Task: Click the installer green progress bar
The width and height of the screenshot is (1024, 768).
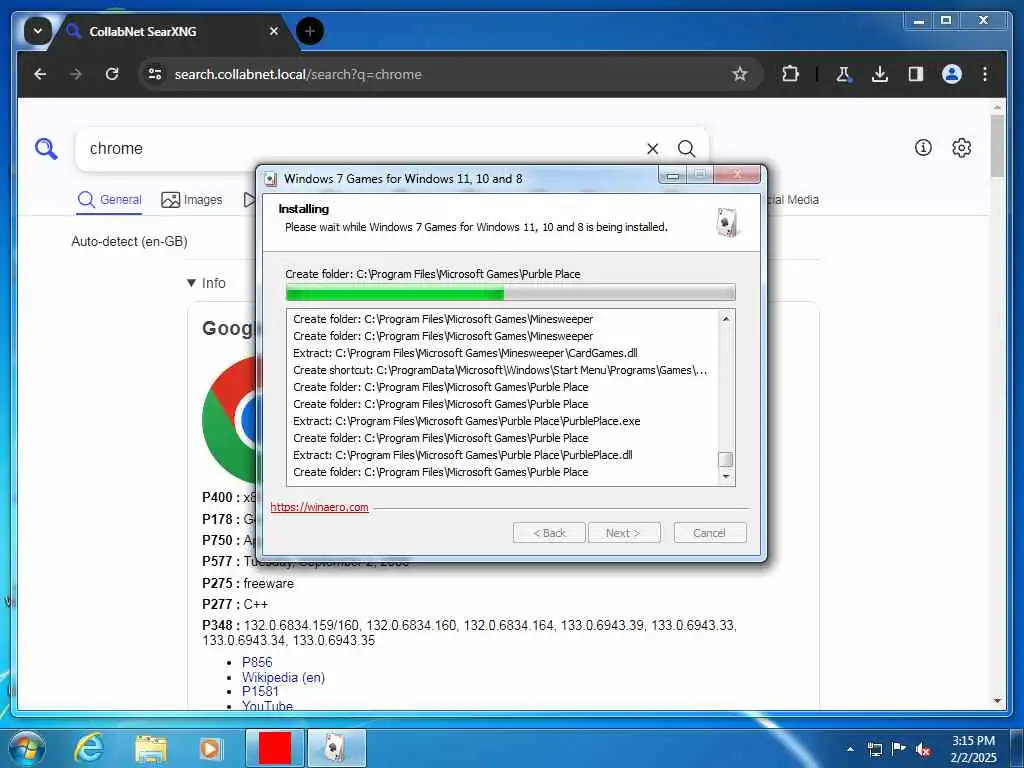Action: click(x=510, y=293)
